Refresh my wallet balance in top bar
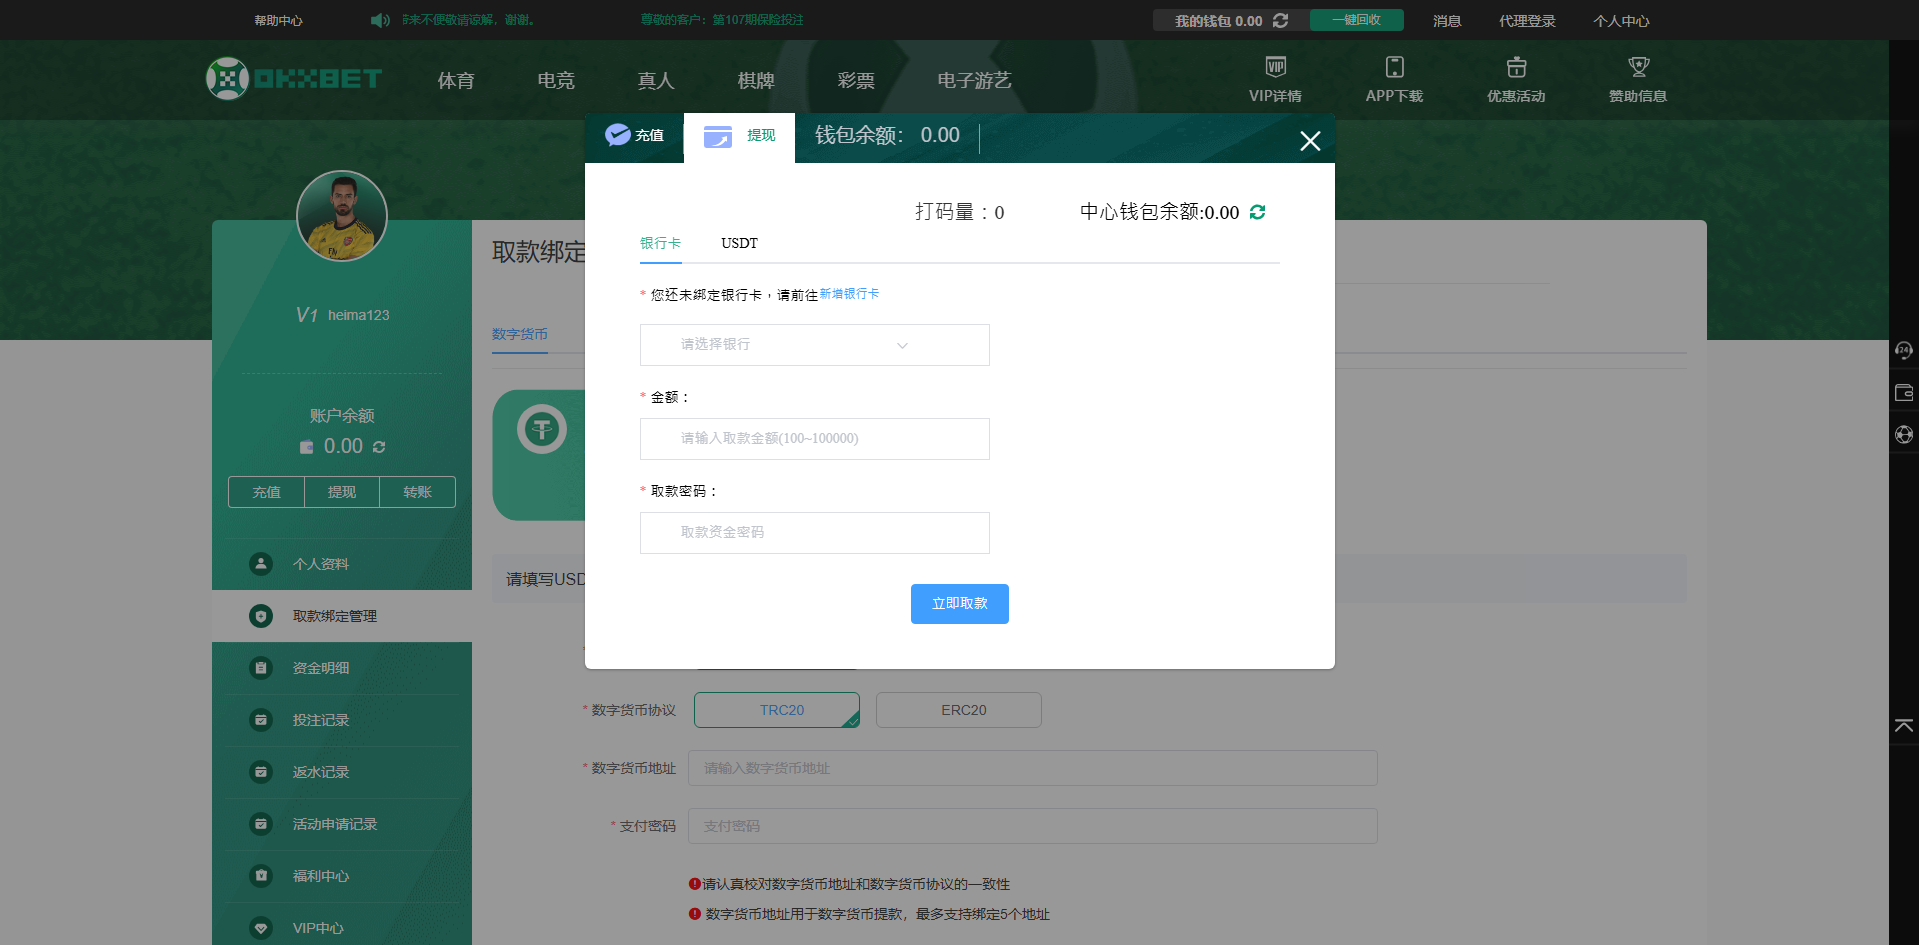Image resolution: width=1919 pixels, height=945 pixels. [1280, 20]
